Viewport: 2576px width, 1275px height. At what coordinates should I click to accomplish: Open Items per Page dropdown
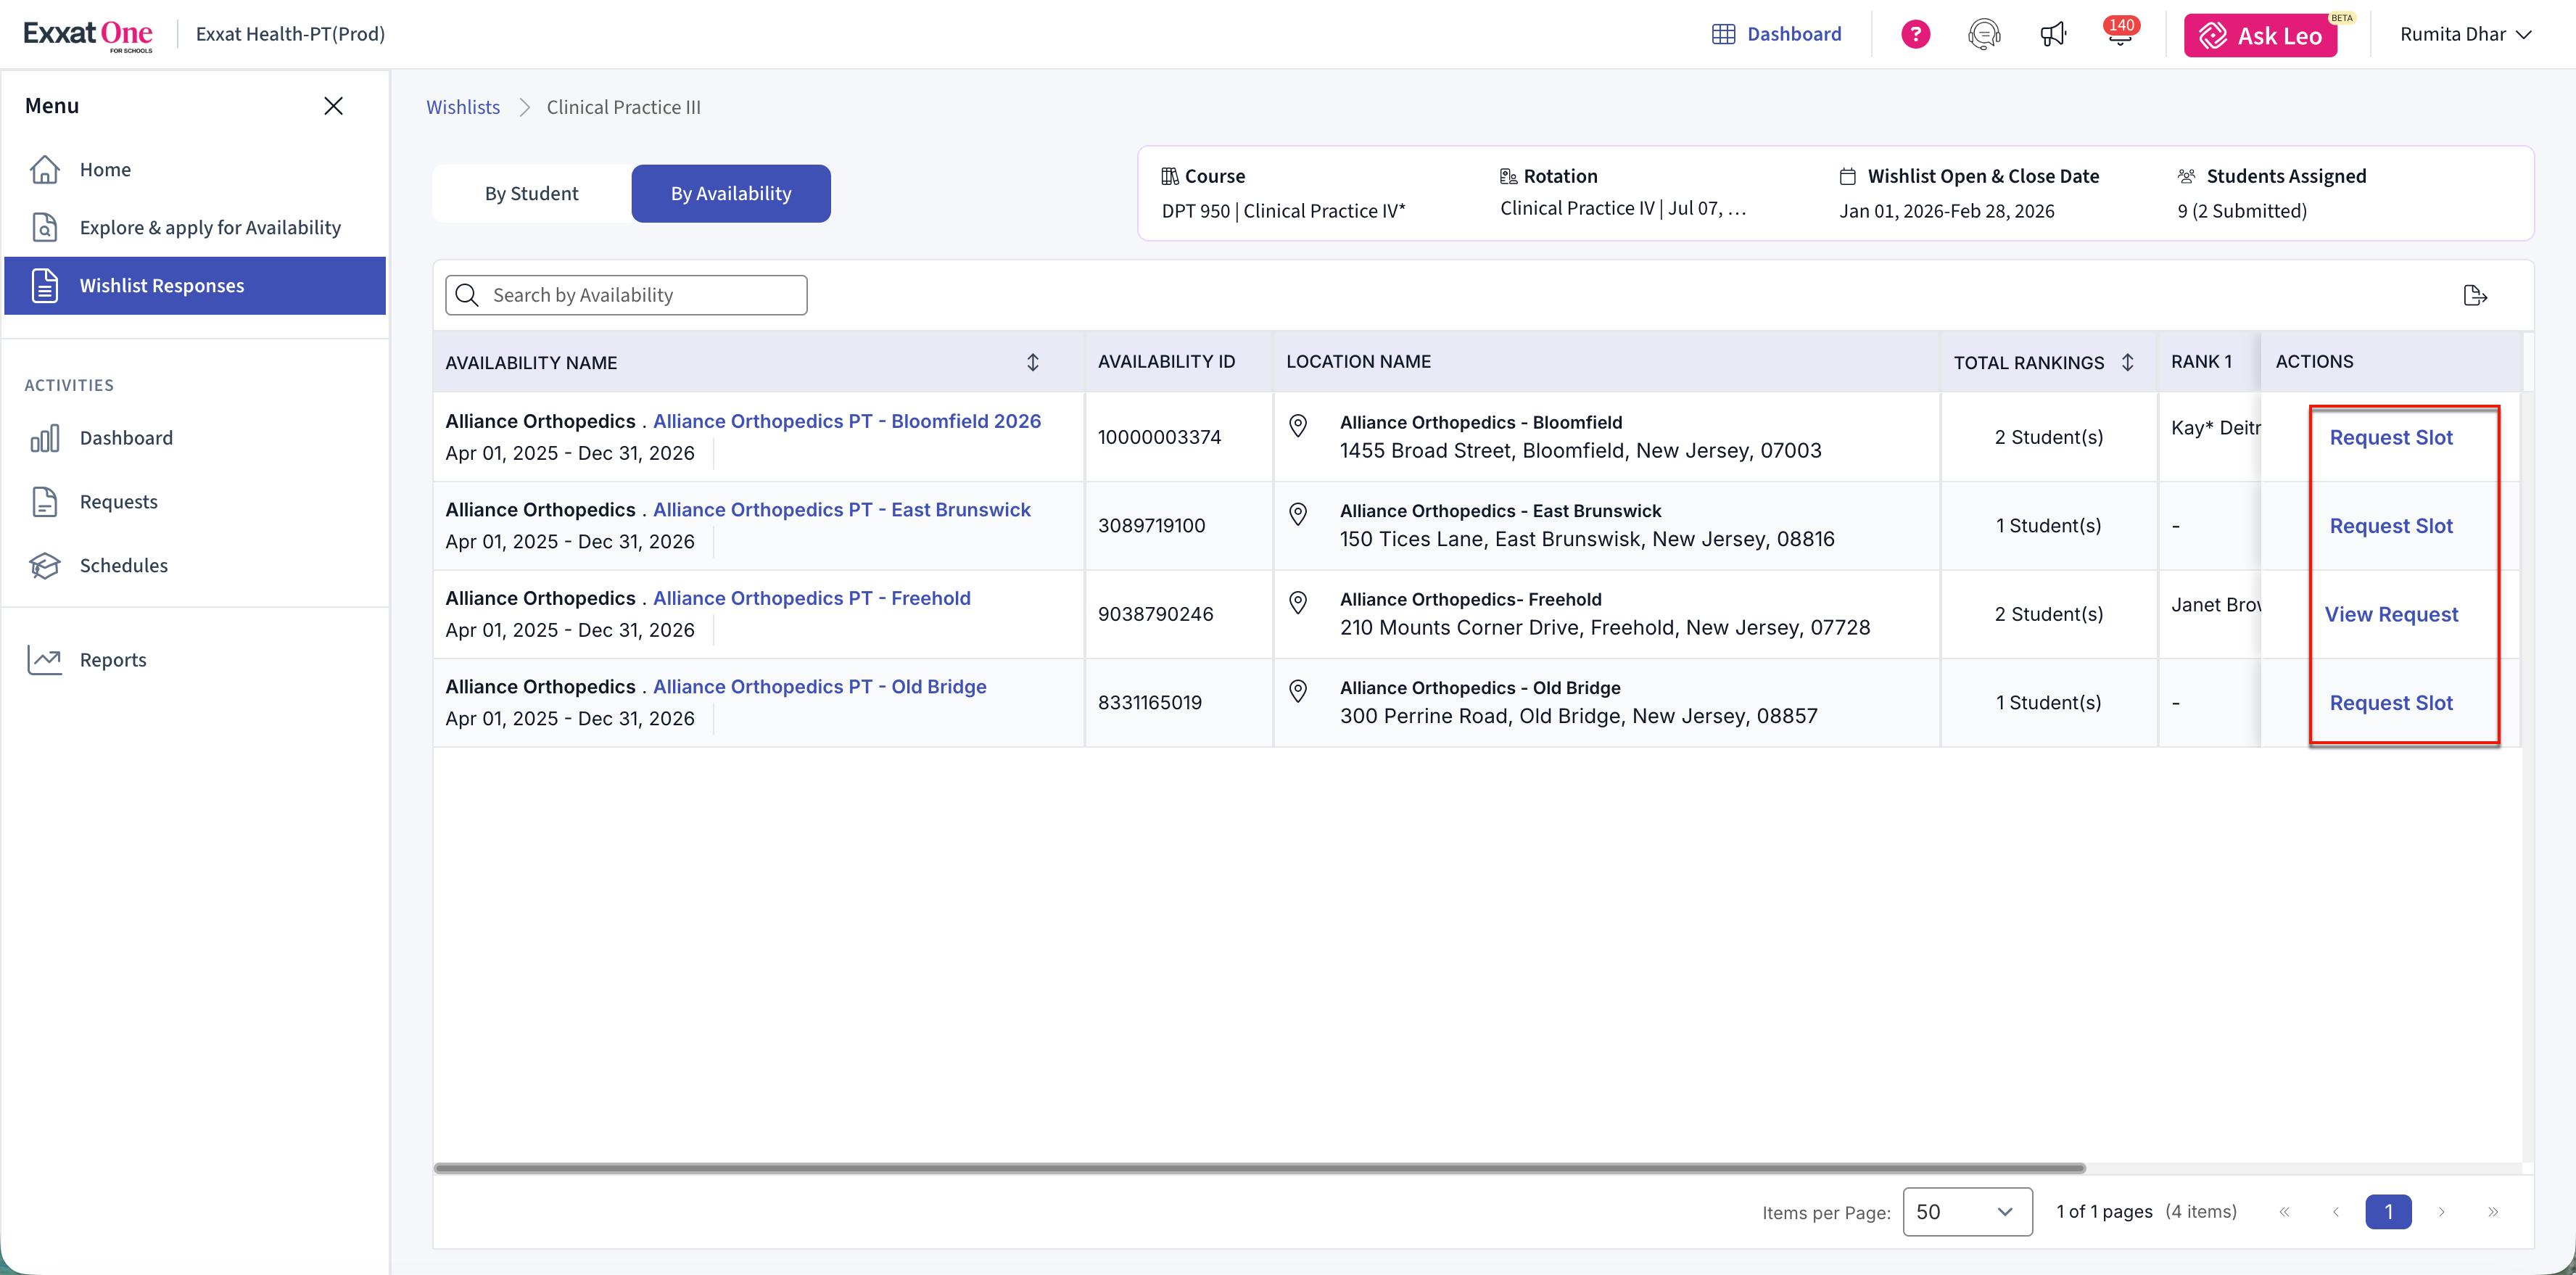[x=1966, y=1211]
